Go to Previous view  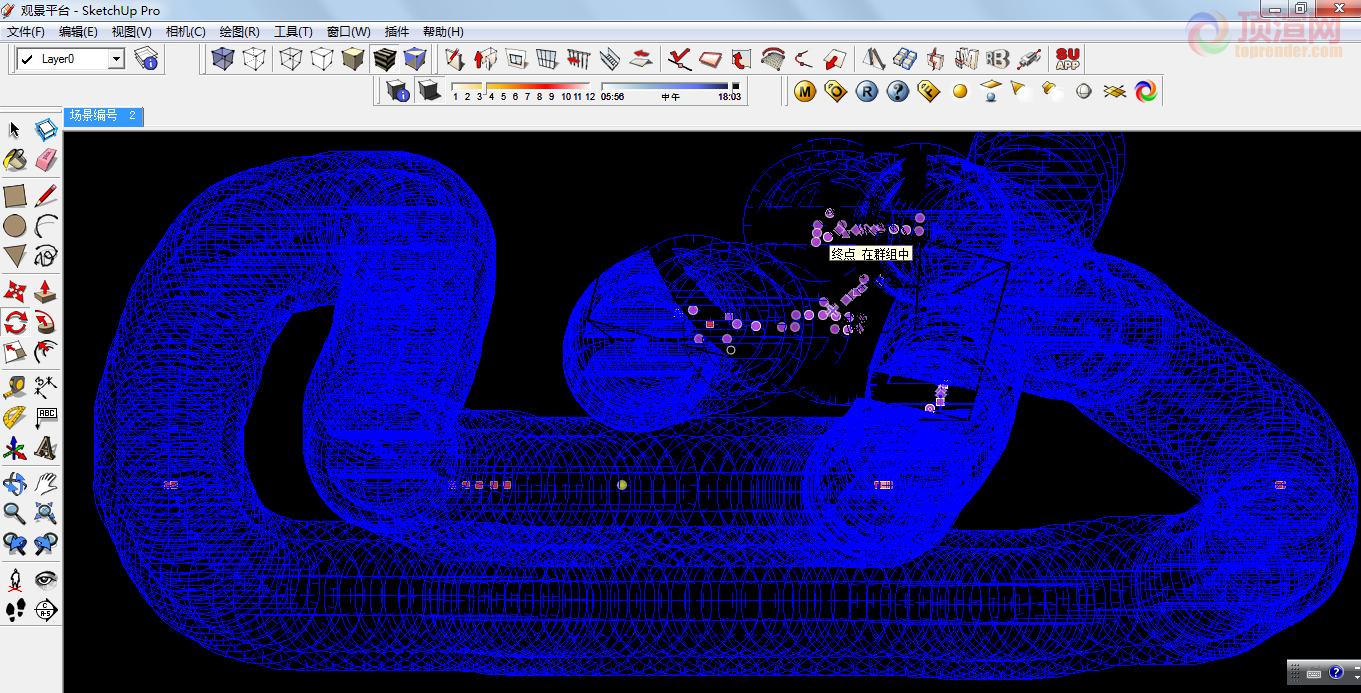point(15,544)
